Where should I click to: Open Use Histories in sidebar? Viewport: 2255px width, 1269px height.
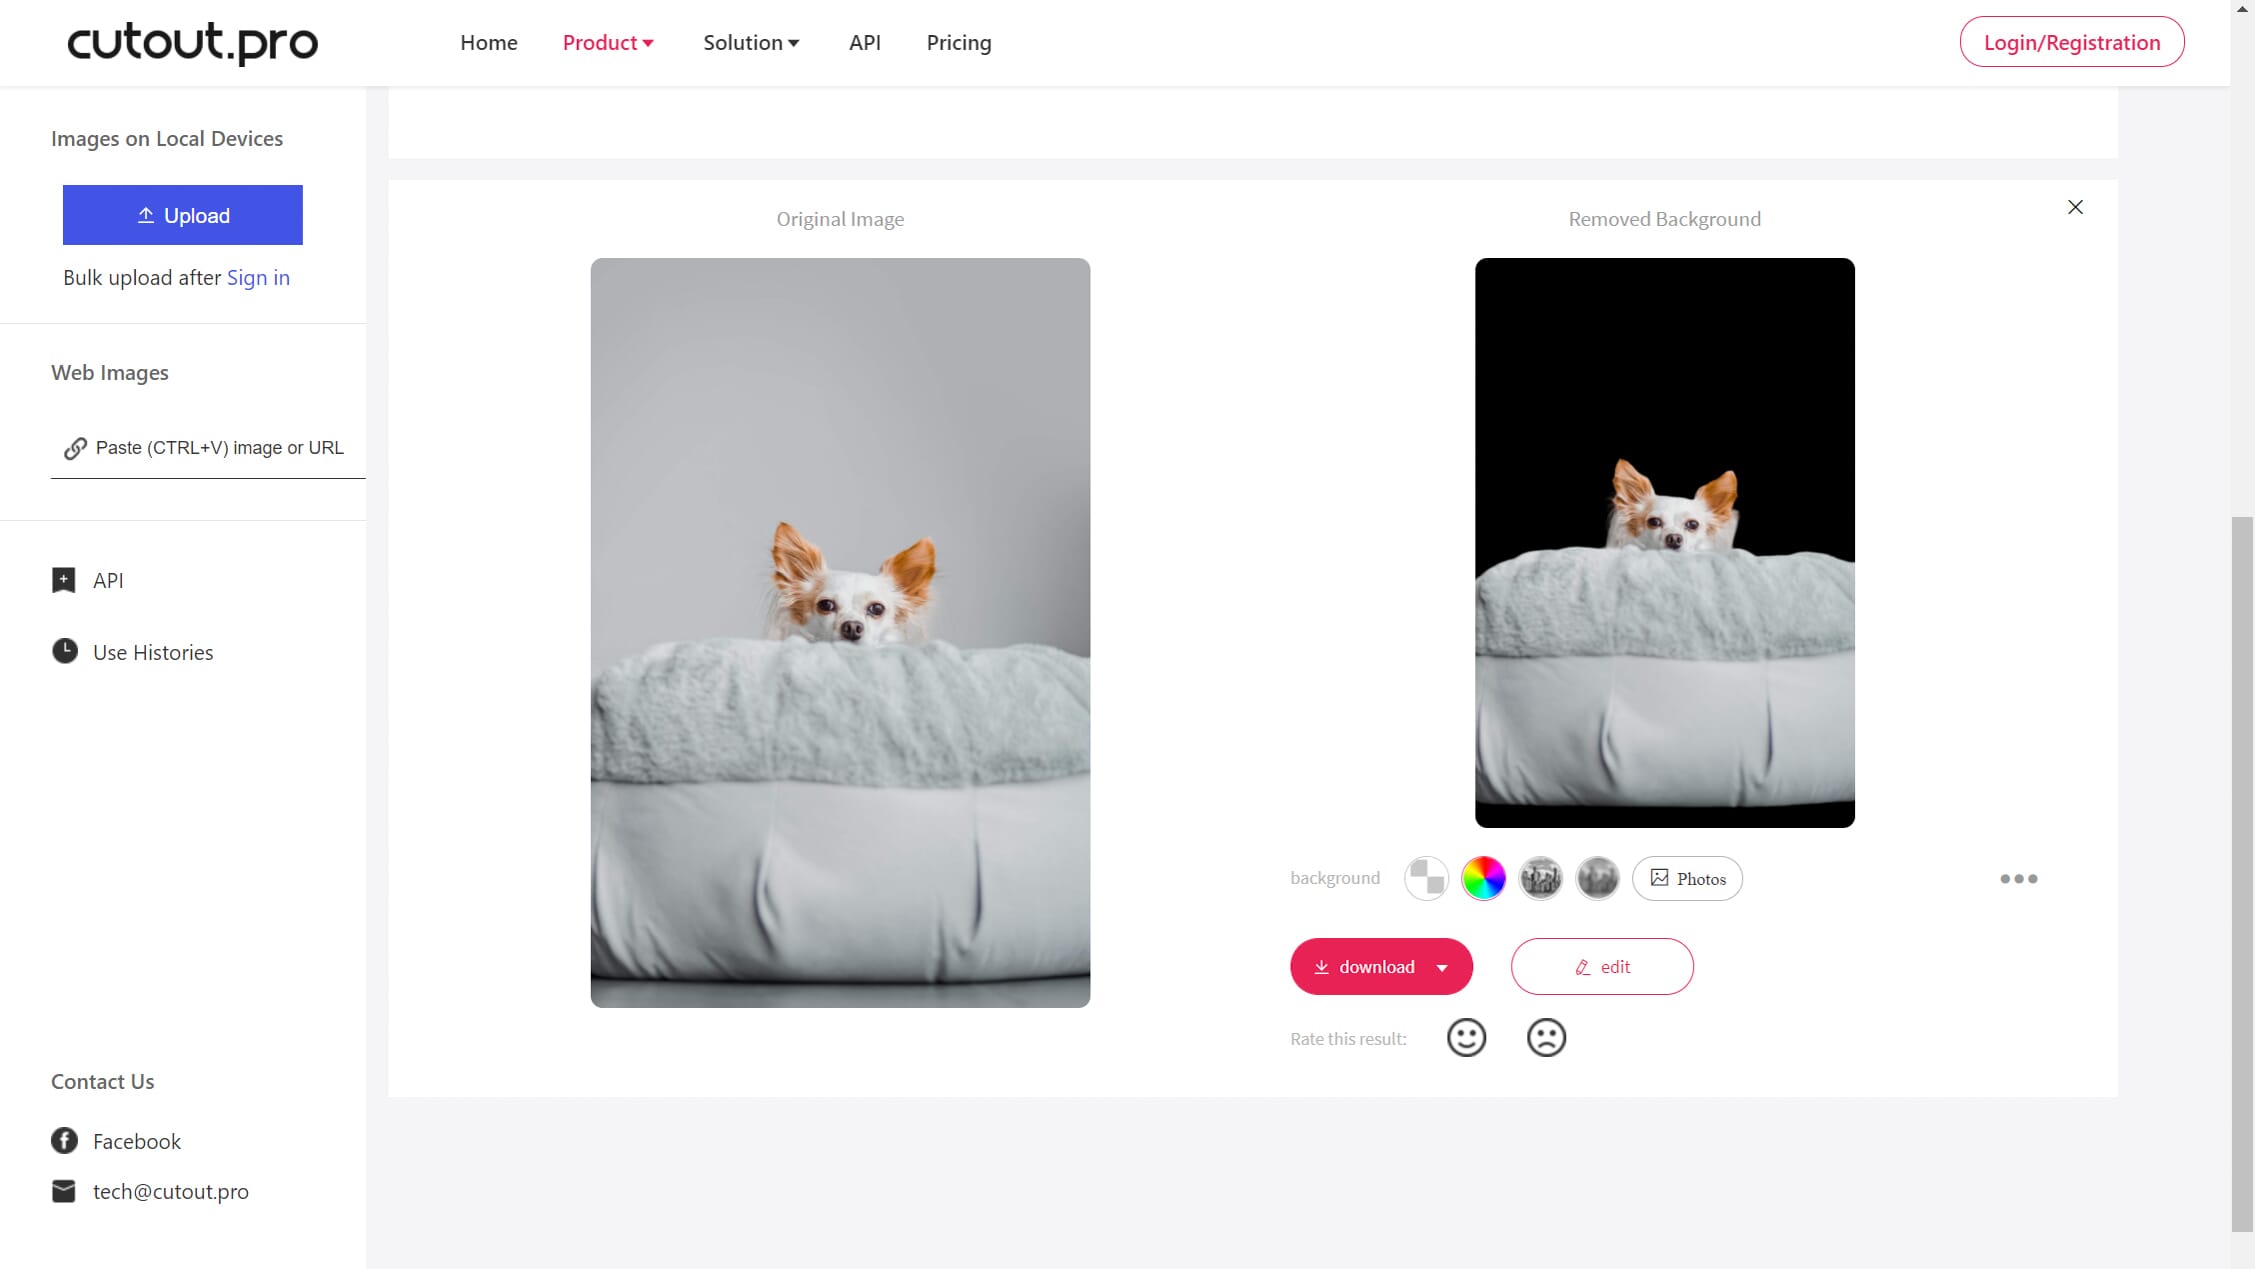tap(153, 652)
